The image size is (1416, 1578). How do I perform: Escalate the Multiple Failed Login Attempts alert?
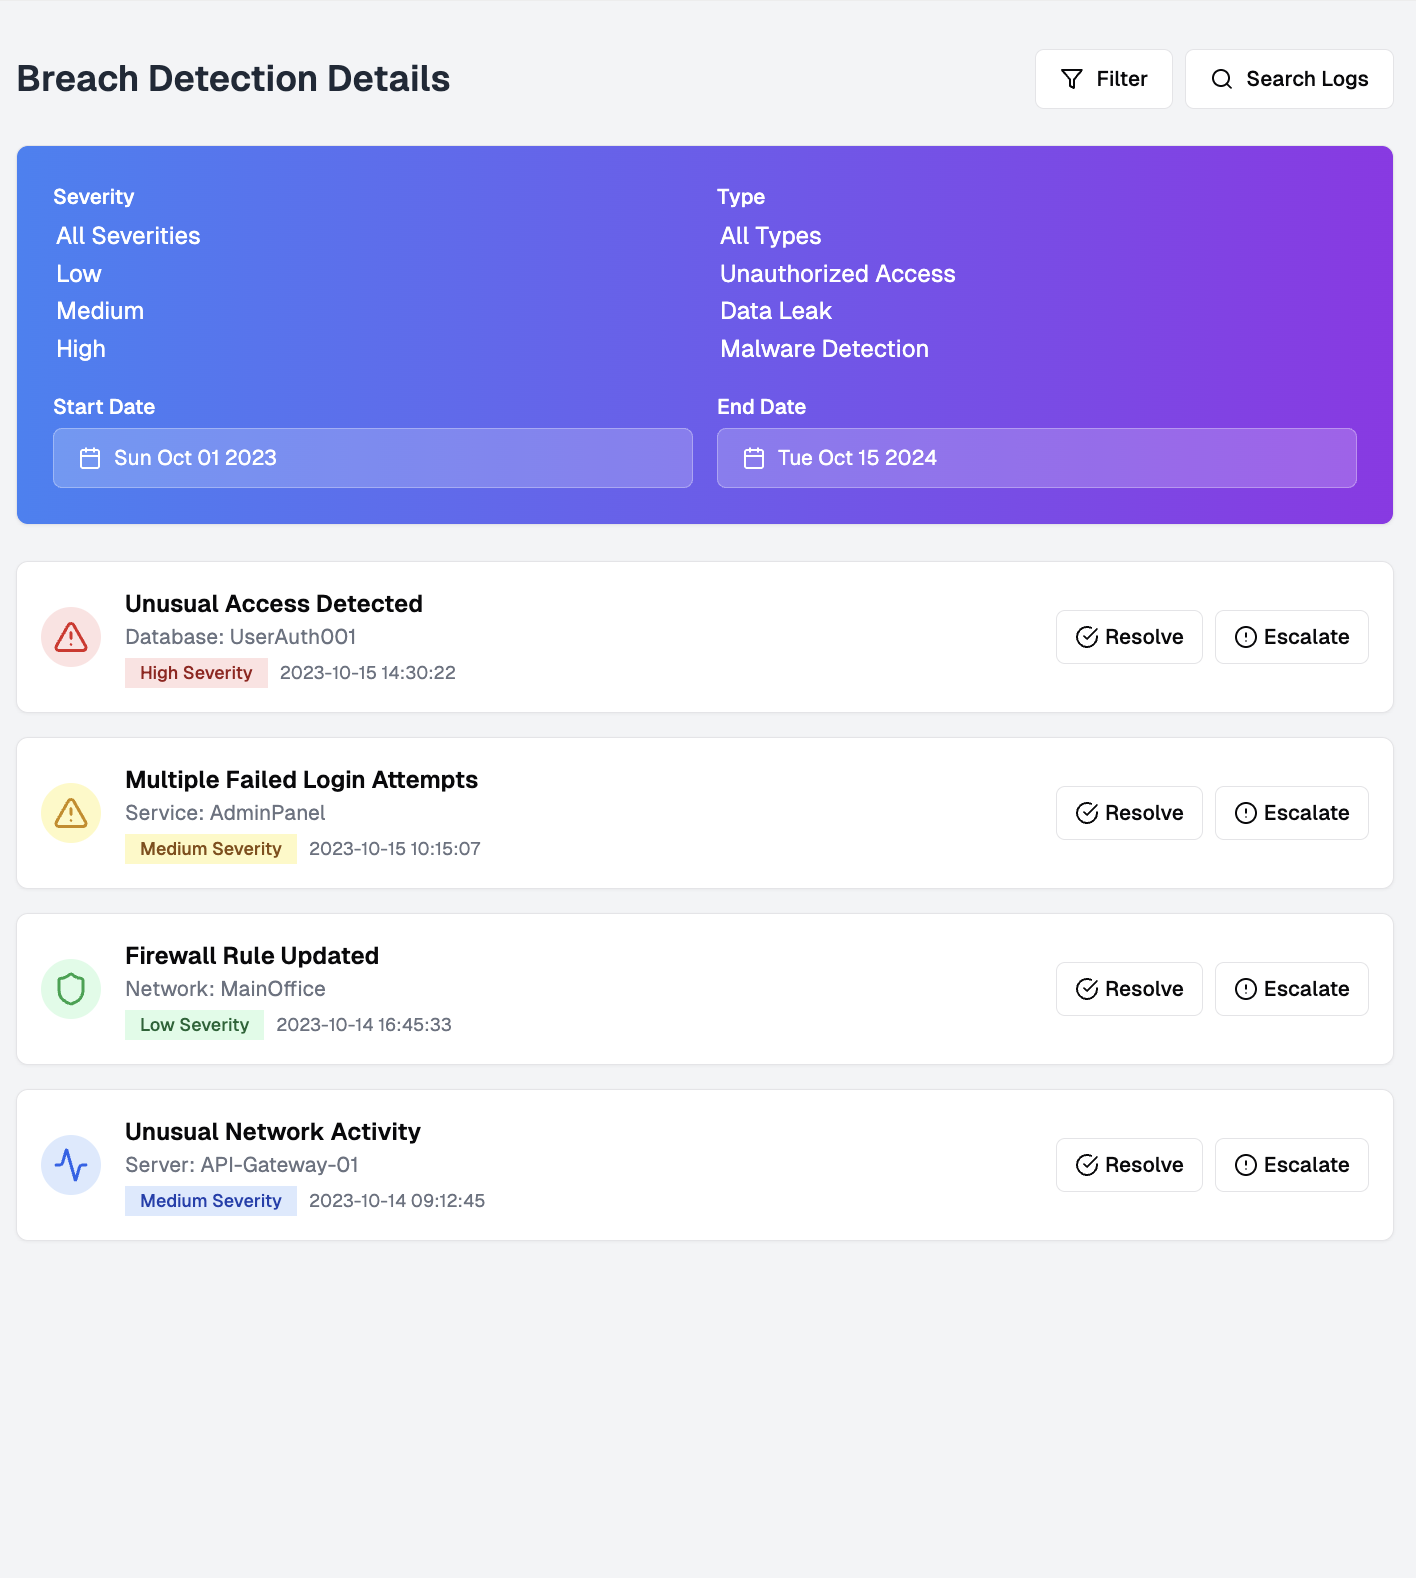1292,813
